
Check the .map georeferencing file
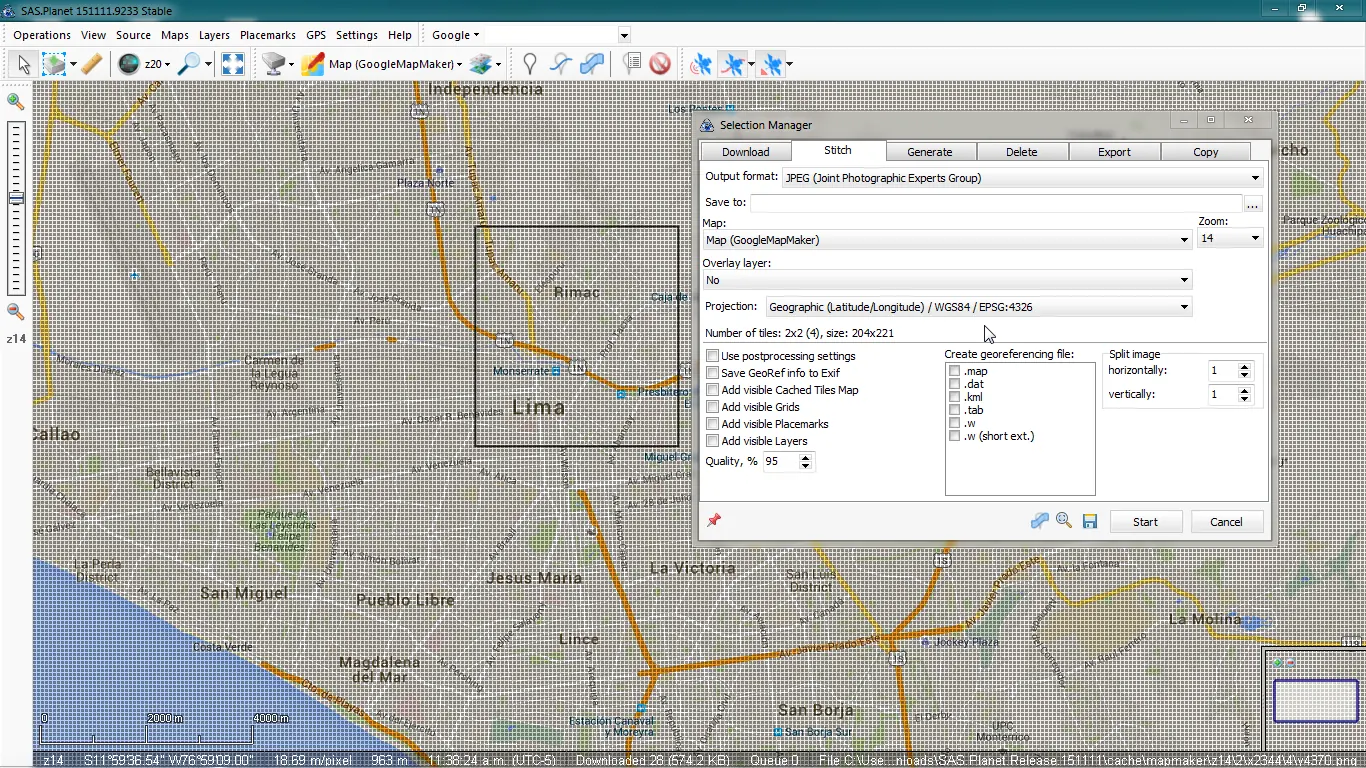[955, 371]
